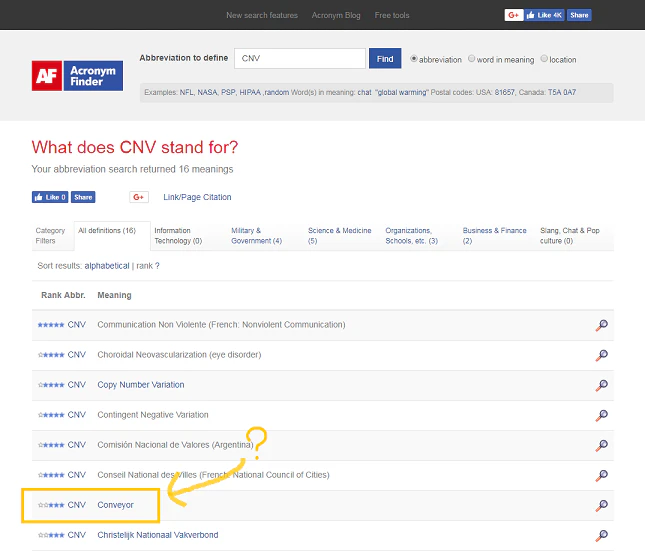Viewport: 645px width, 551px height.
Task: Open the Christelijk Nationaal Vakverbond link
Action: (x=158, y=535)
